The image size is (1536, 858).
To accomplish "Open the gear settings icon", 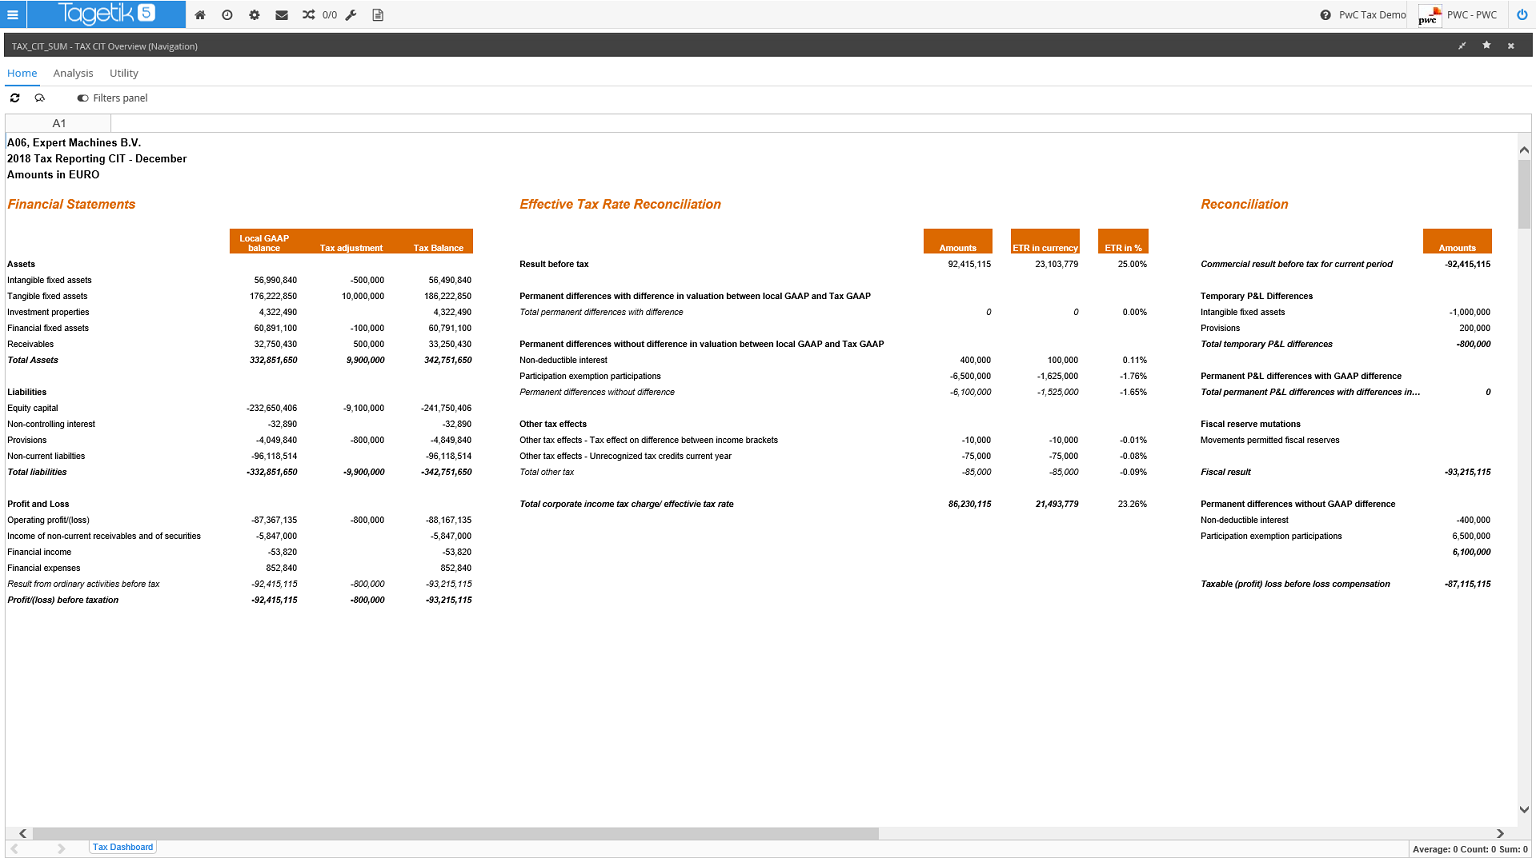I will [254, 15].
